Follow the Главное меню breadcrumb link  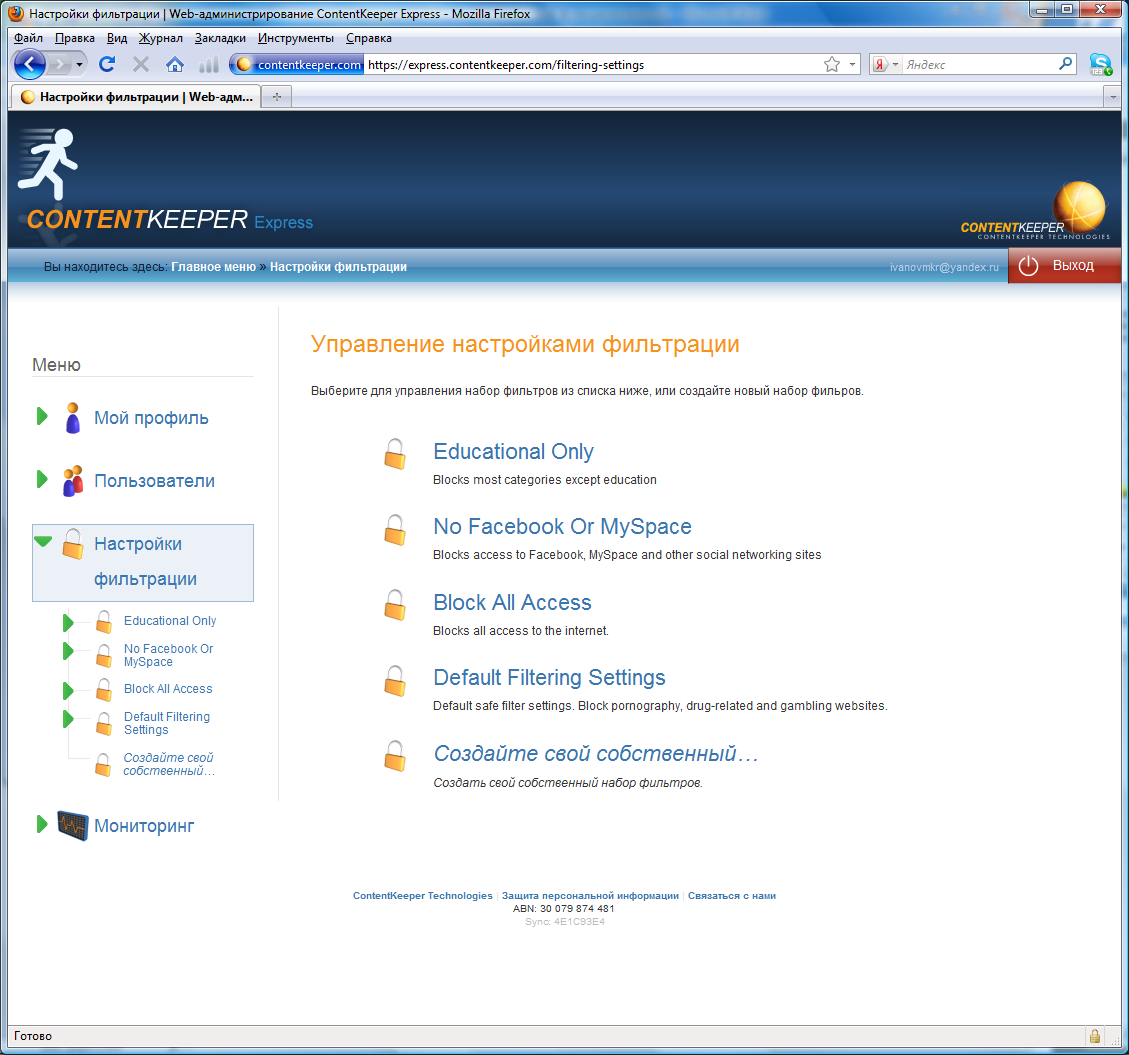(x=213, y=266)
